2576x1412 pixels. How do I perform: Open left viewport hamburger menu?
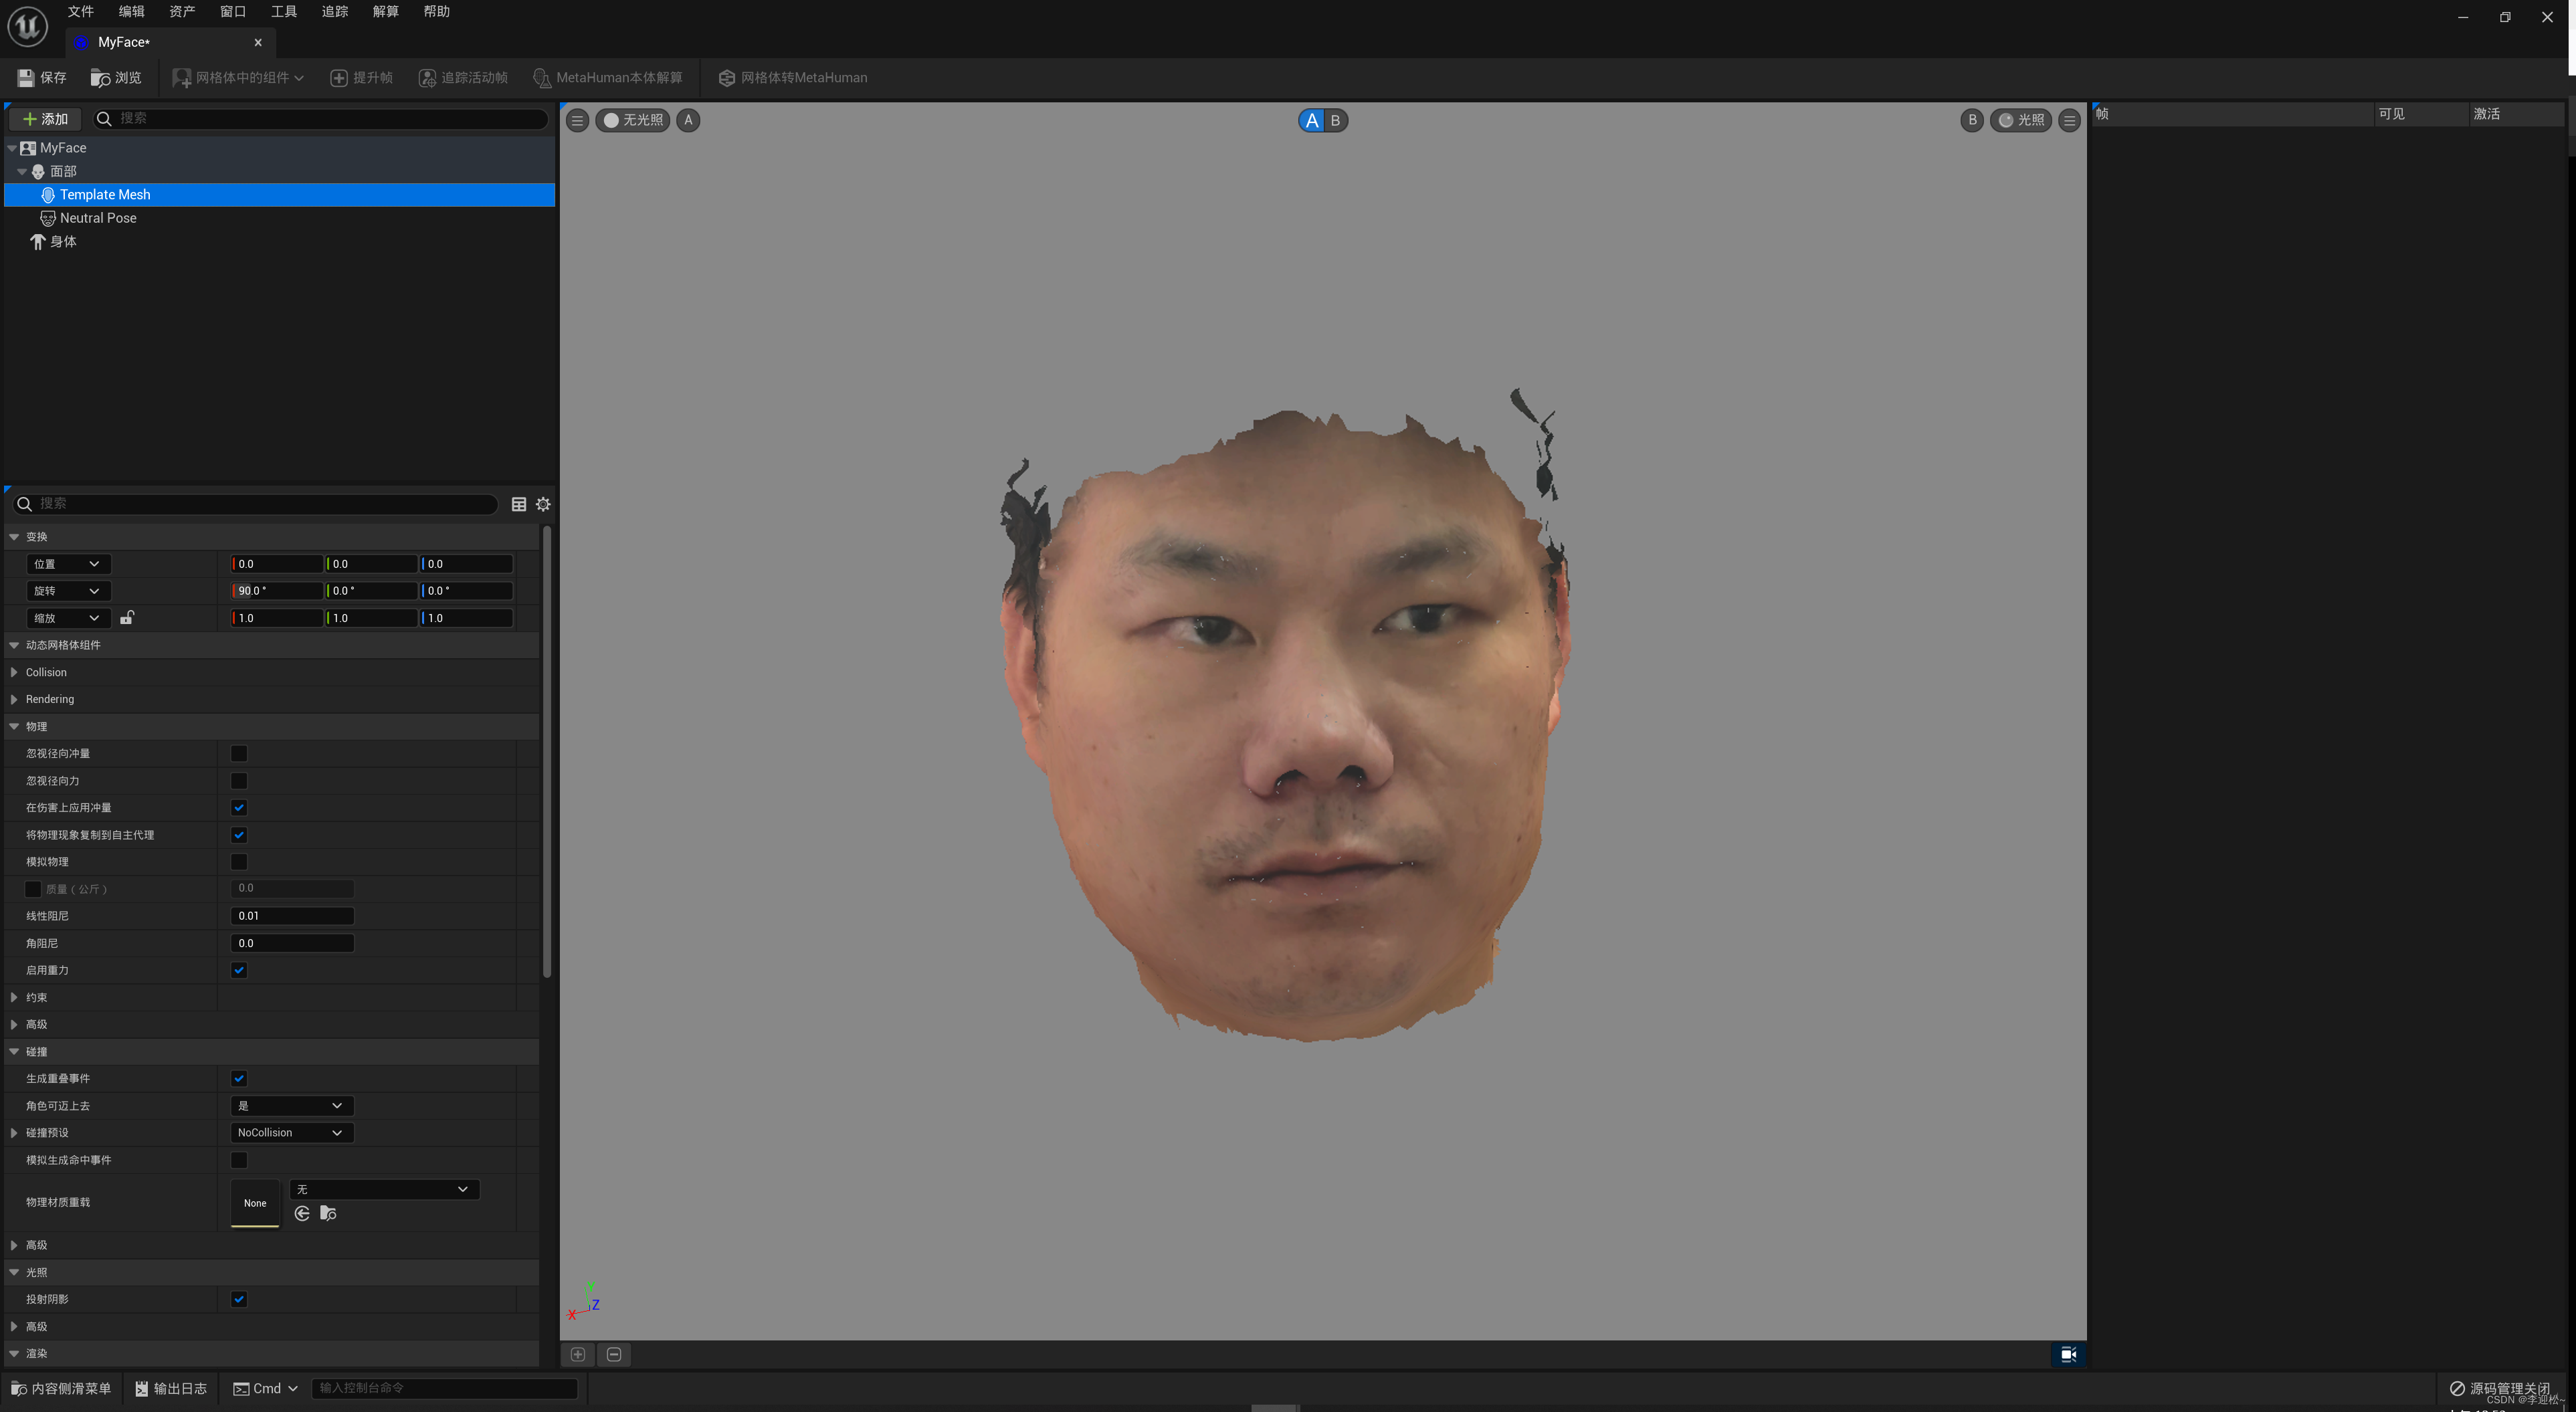pos(577,120)
